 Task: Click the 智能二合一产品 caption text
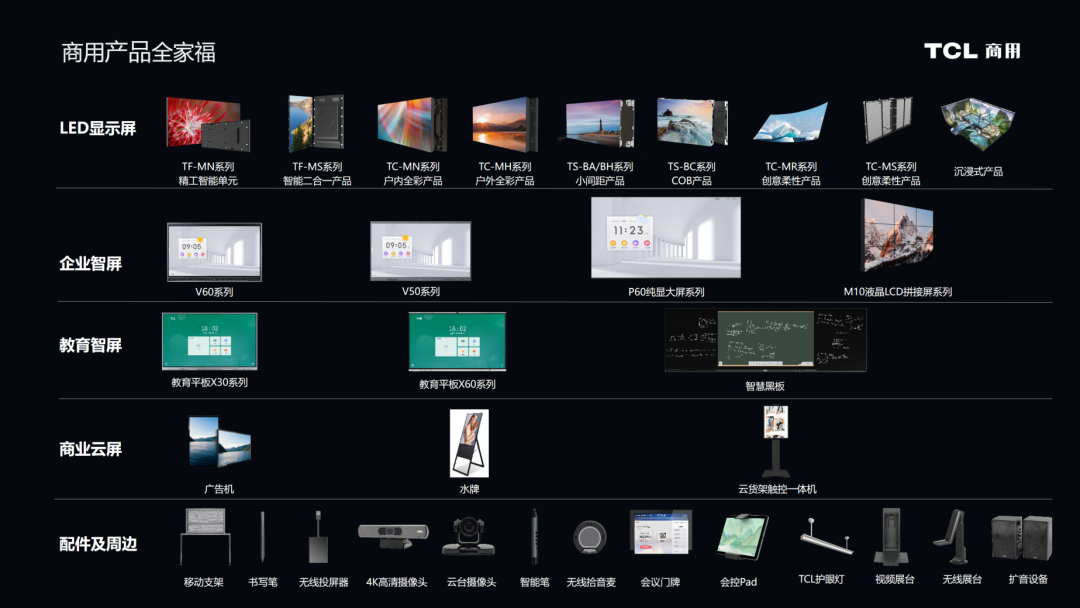317,180
